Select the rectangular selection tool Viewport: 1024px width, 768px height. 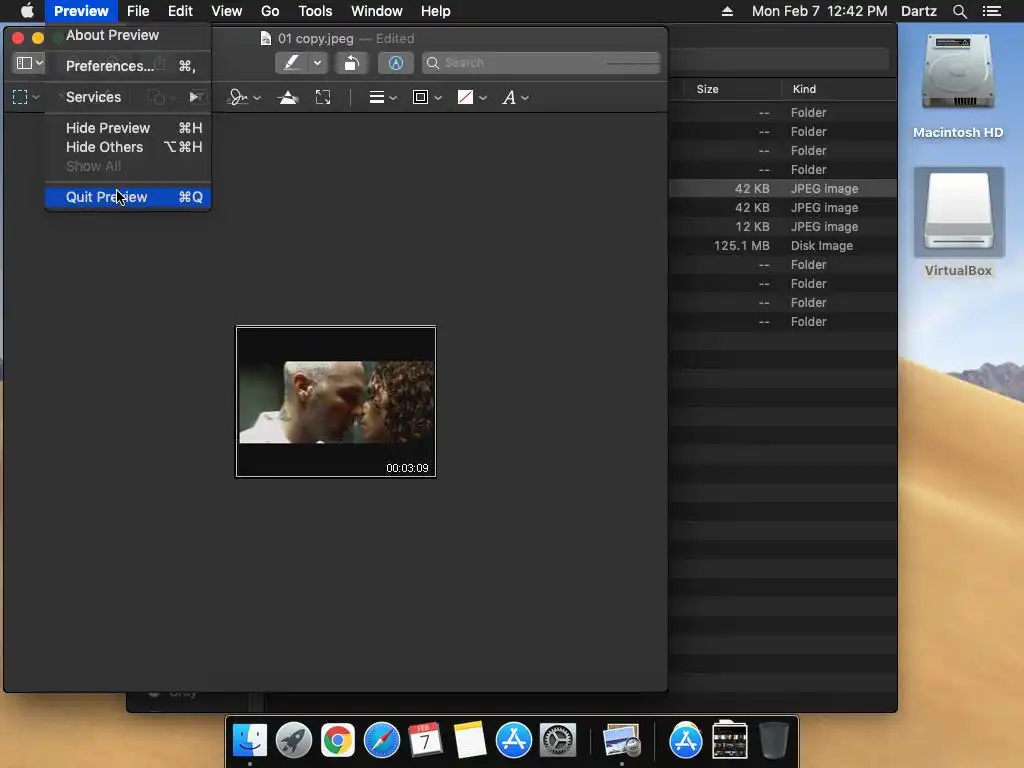[x=20, y=97]
